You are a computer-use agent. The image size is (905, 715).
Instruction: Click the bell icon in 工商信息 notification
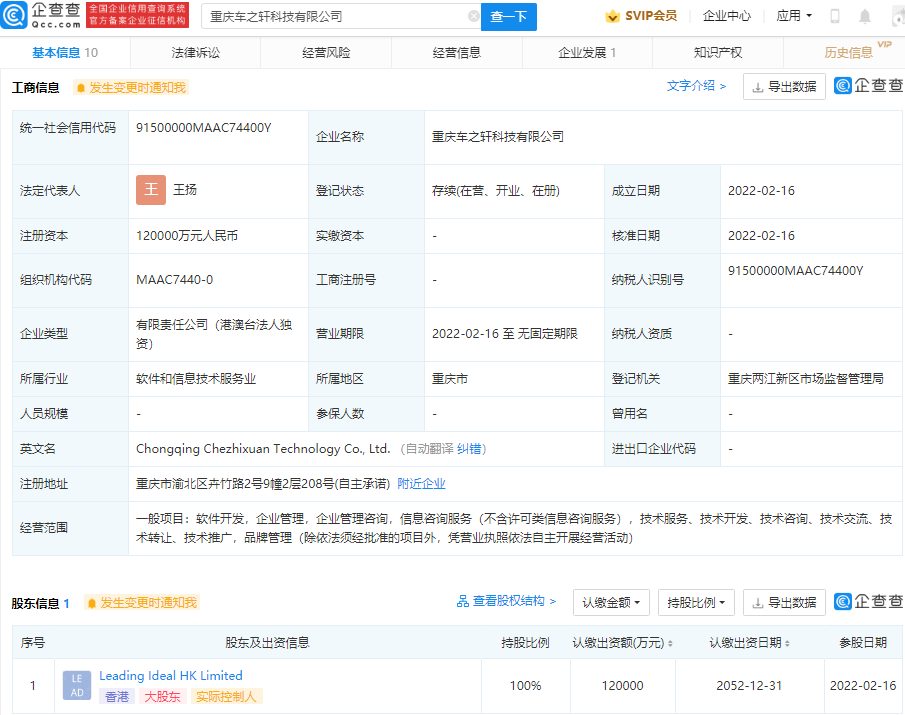(x=81, y=88)
